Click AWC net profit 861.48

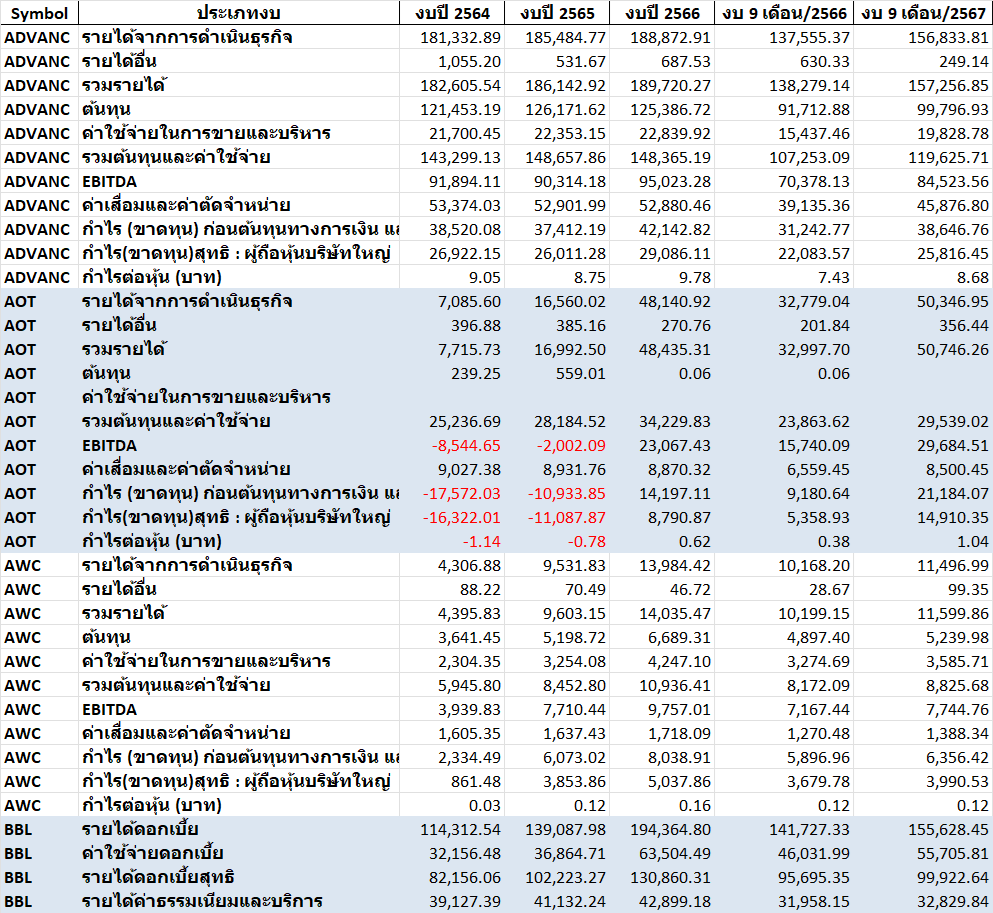476,783
